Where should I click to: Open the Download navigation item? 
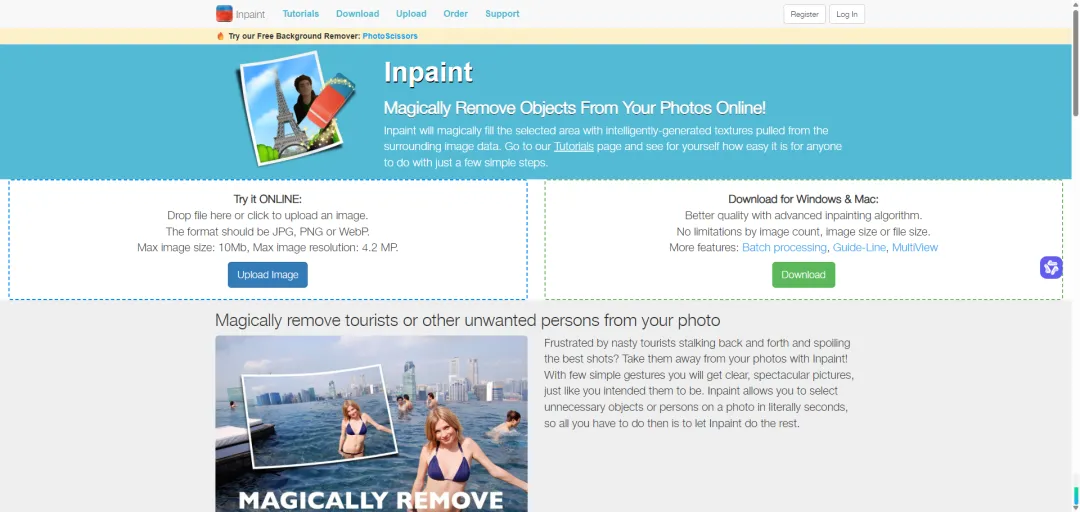pos(357,14)
